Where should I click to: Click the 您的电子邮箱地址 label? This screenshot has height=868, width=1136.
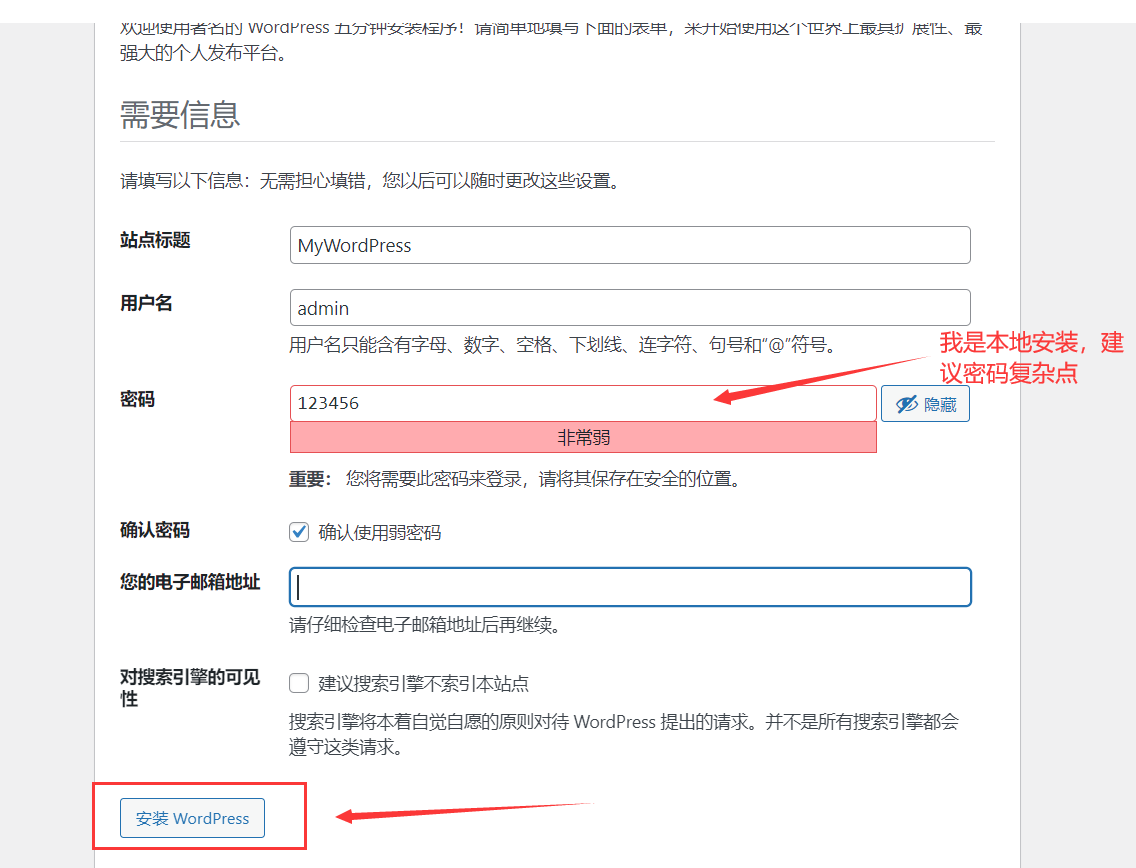[x=190, y=582]
